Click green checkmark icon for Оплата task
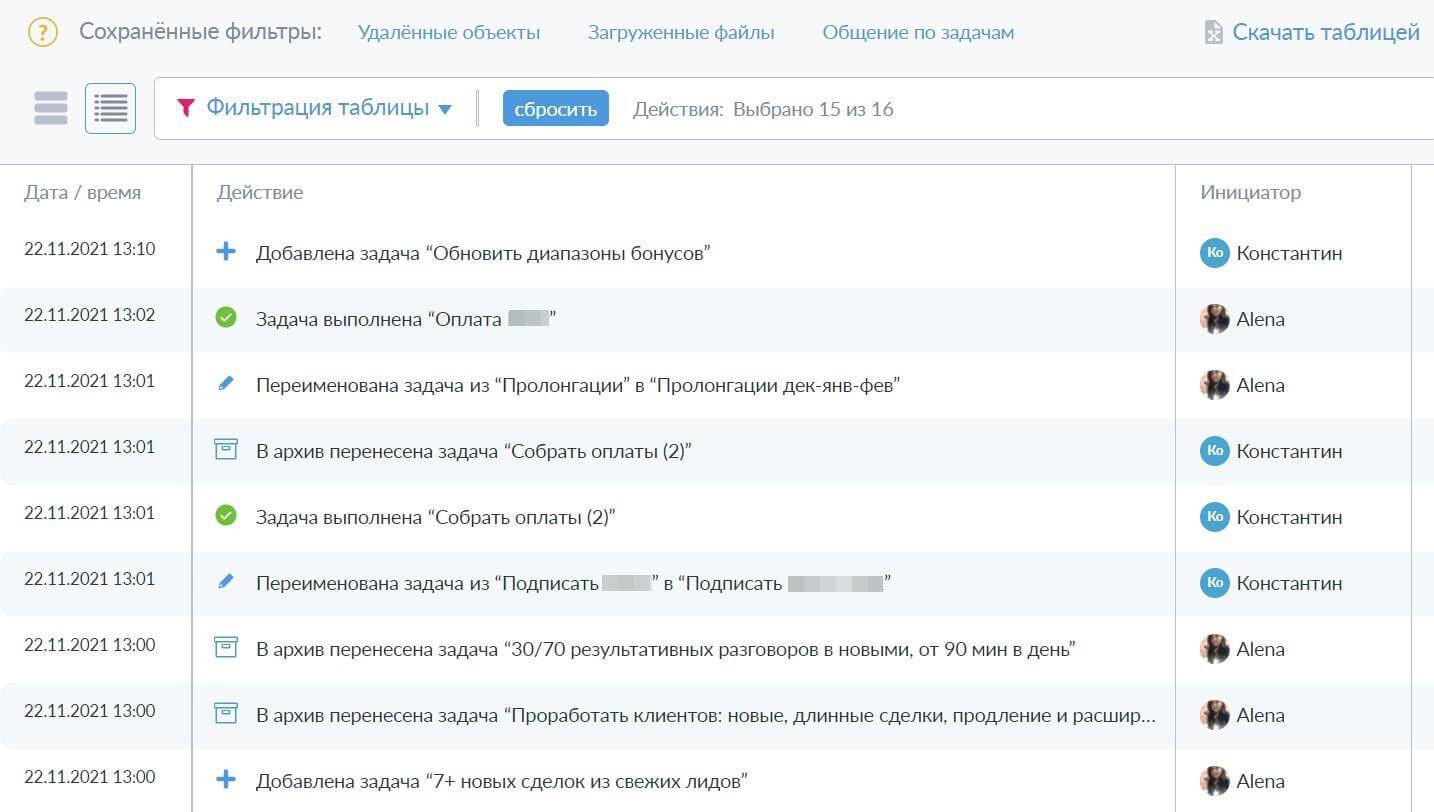Image resolution: width=1434 pixels, height=812 pixels. click(x=226, y=318)
